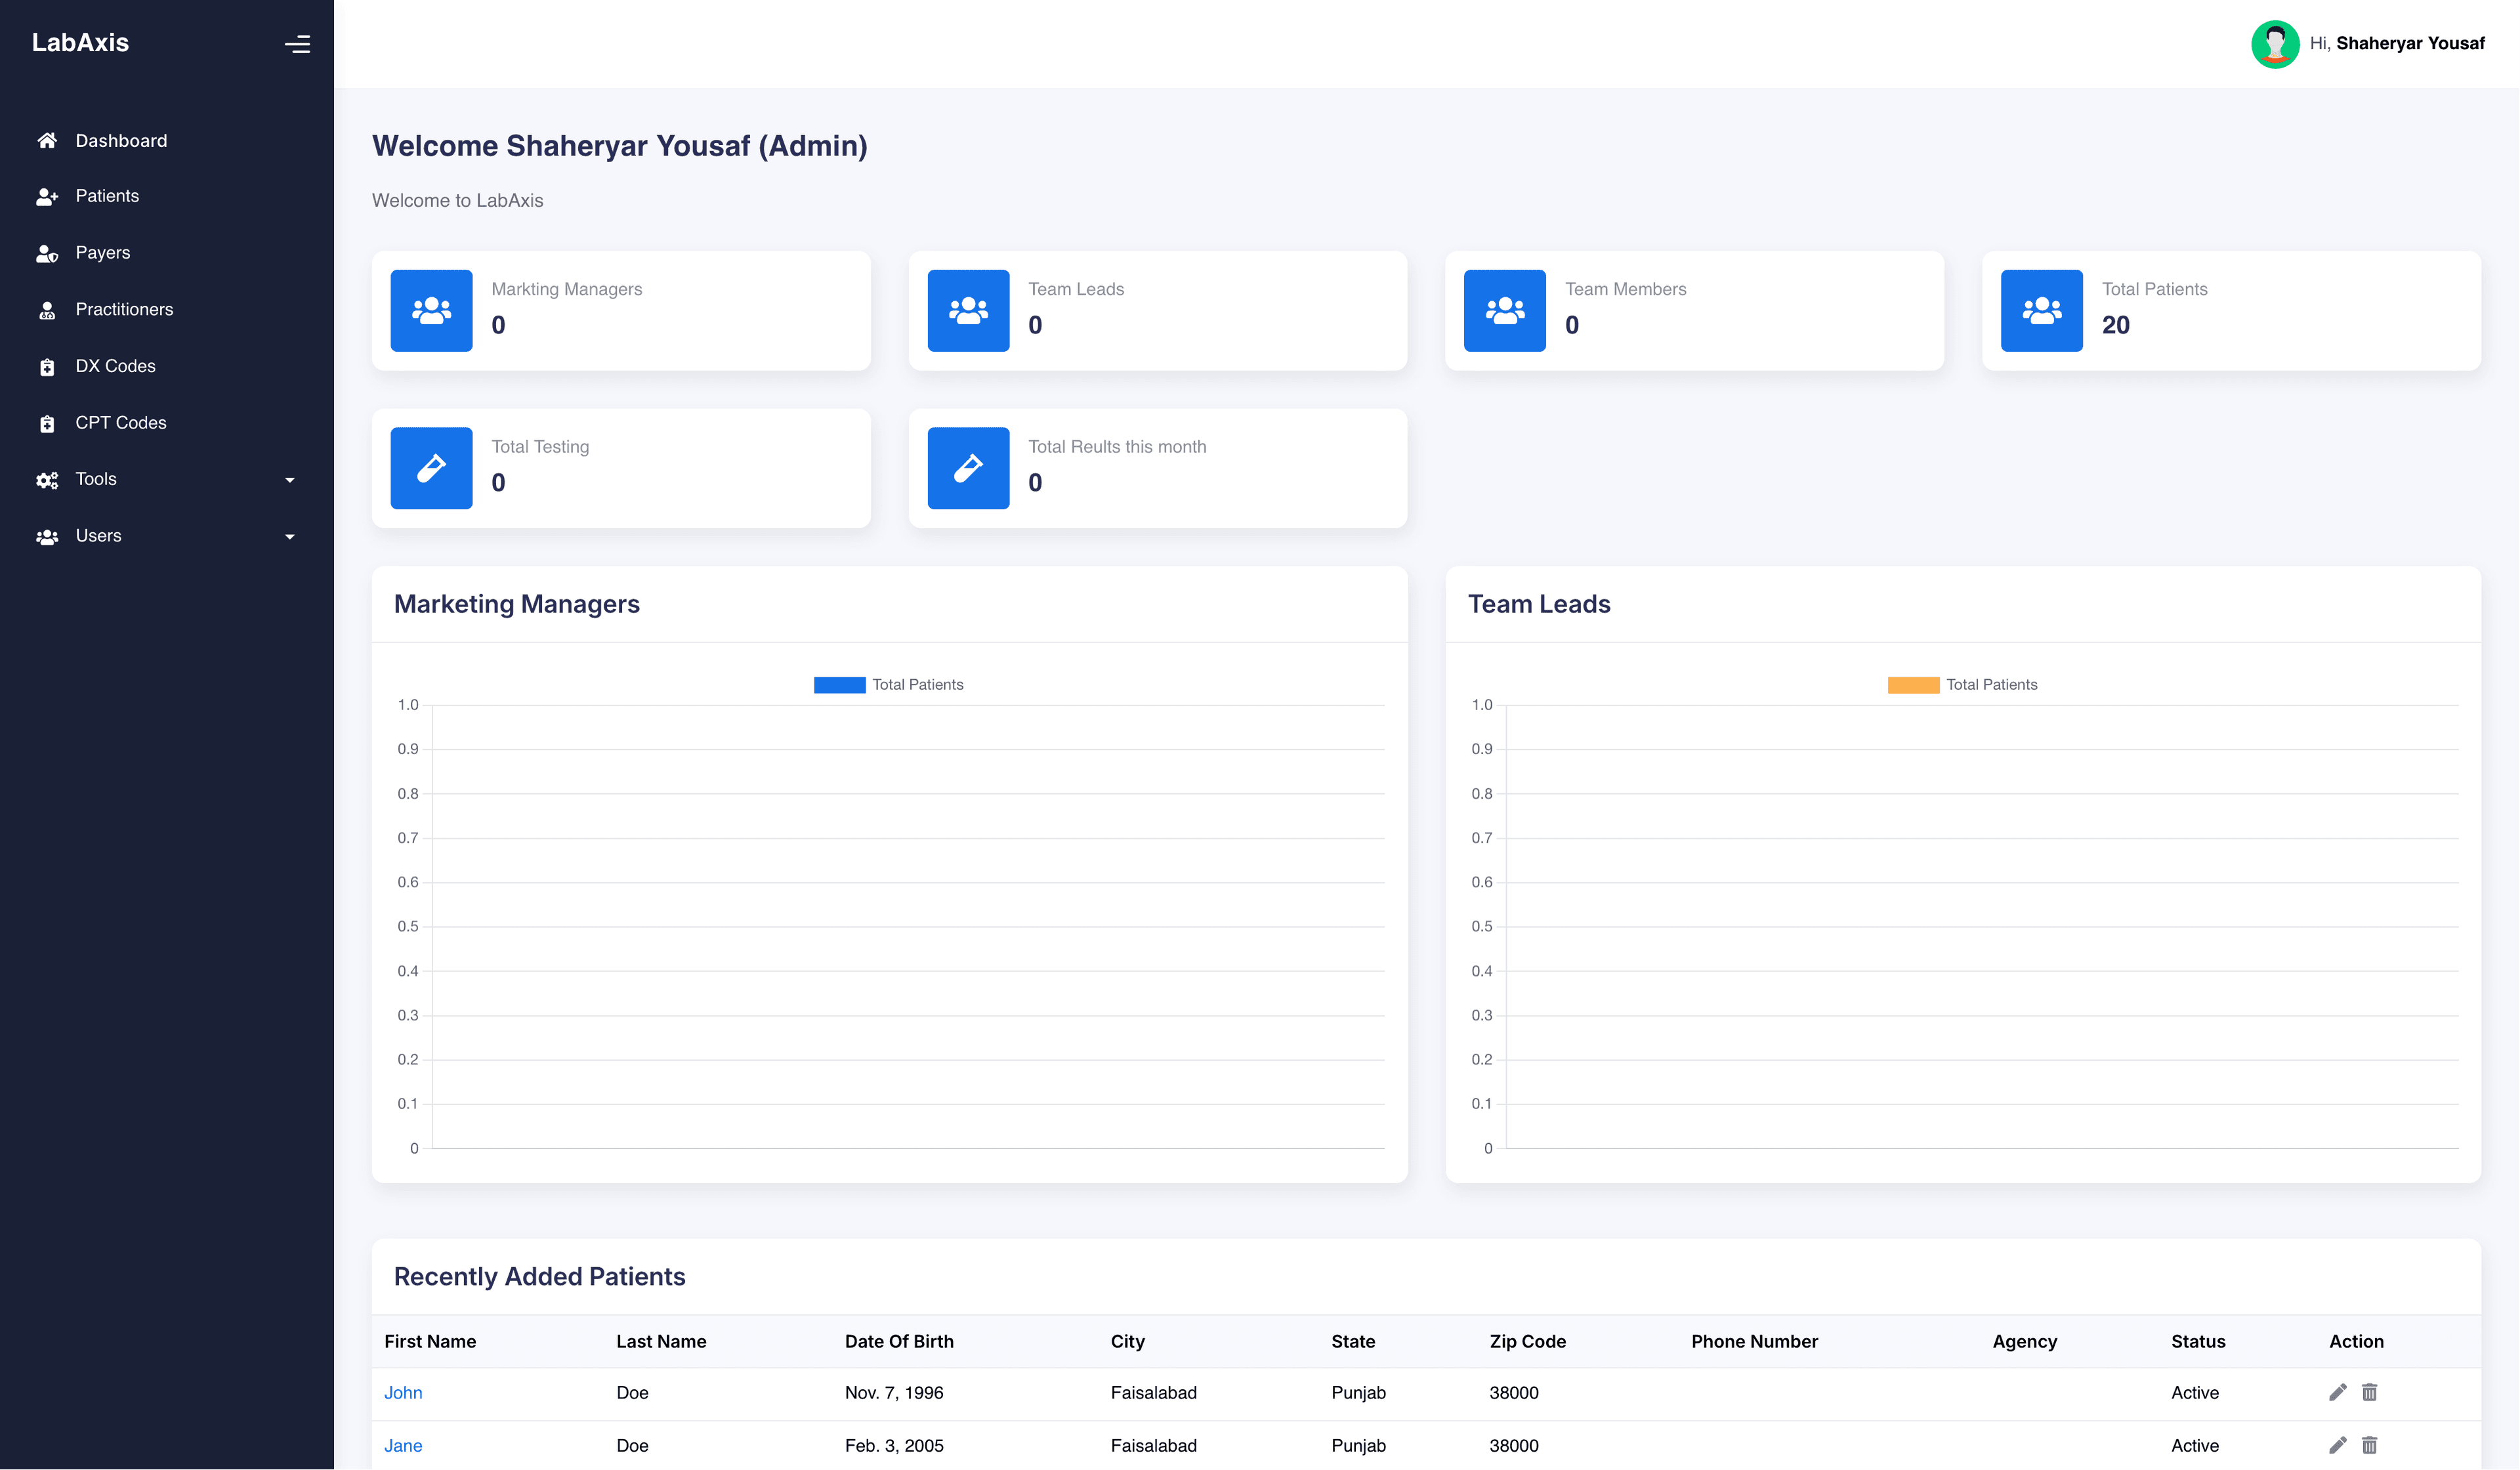Open Jane patient link
This screenshot has width=2520, height=1470.
403,1445
